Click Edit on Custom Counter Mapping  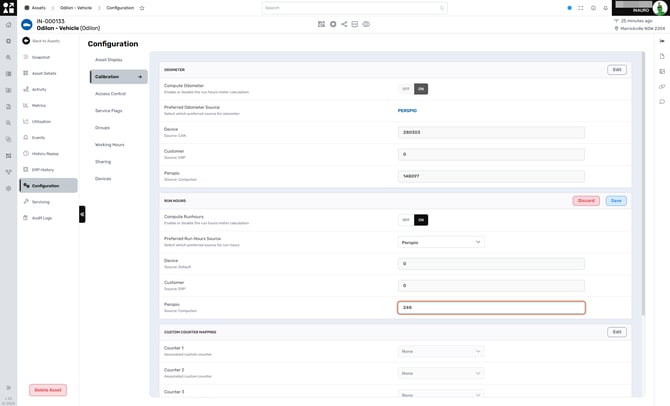(x=617, y=332)
